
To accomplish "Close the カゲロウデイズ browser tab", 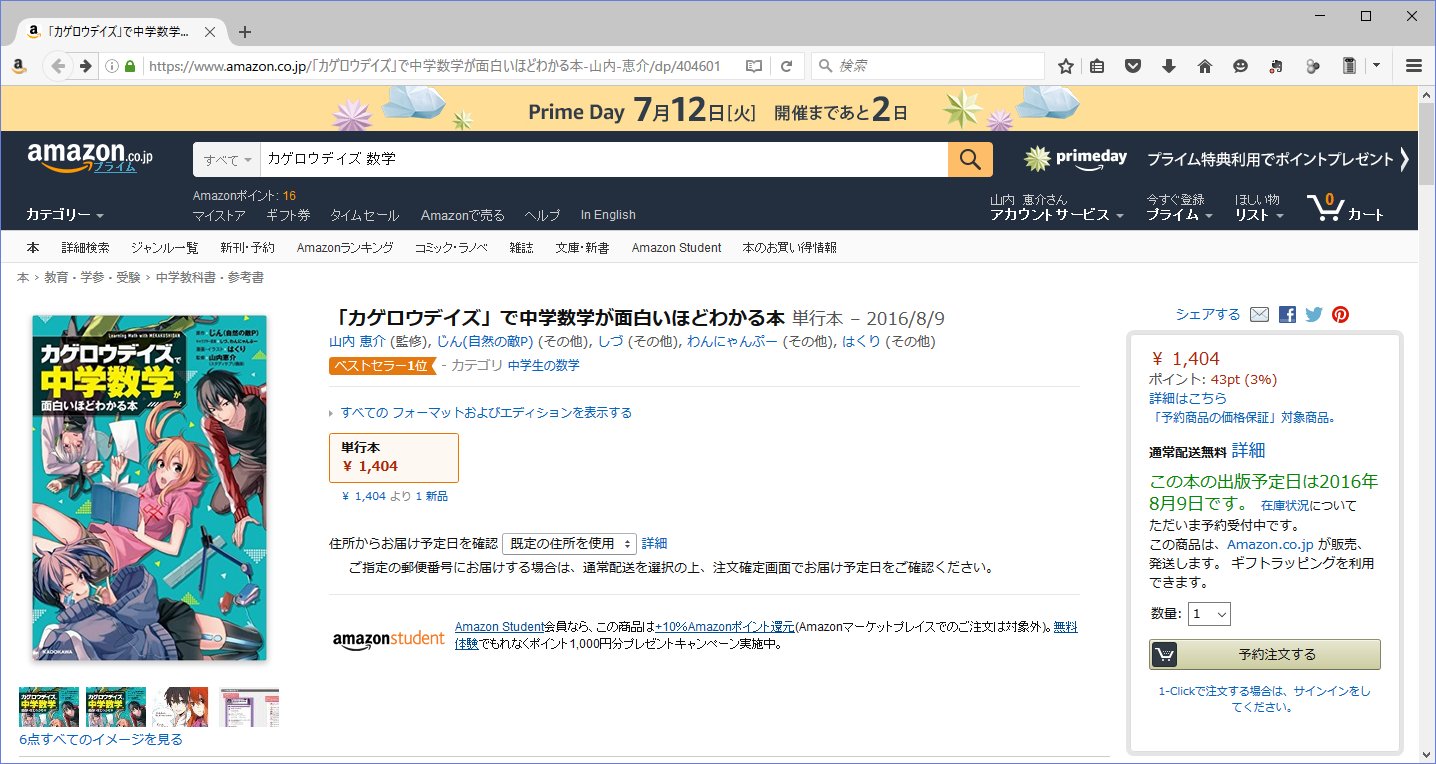I will pyautogui.click(x=210, y=32).
